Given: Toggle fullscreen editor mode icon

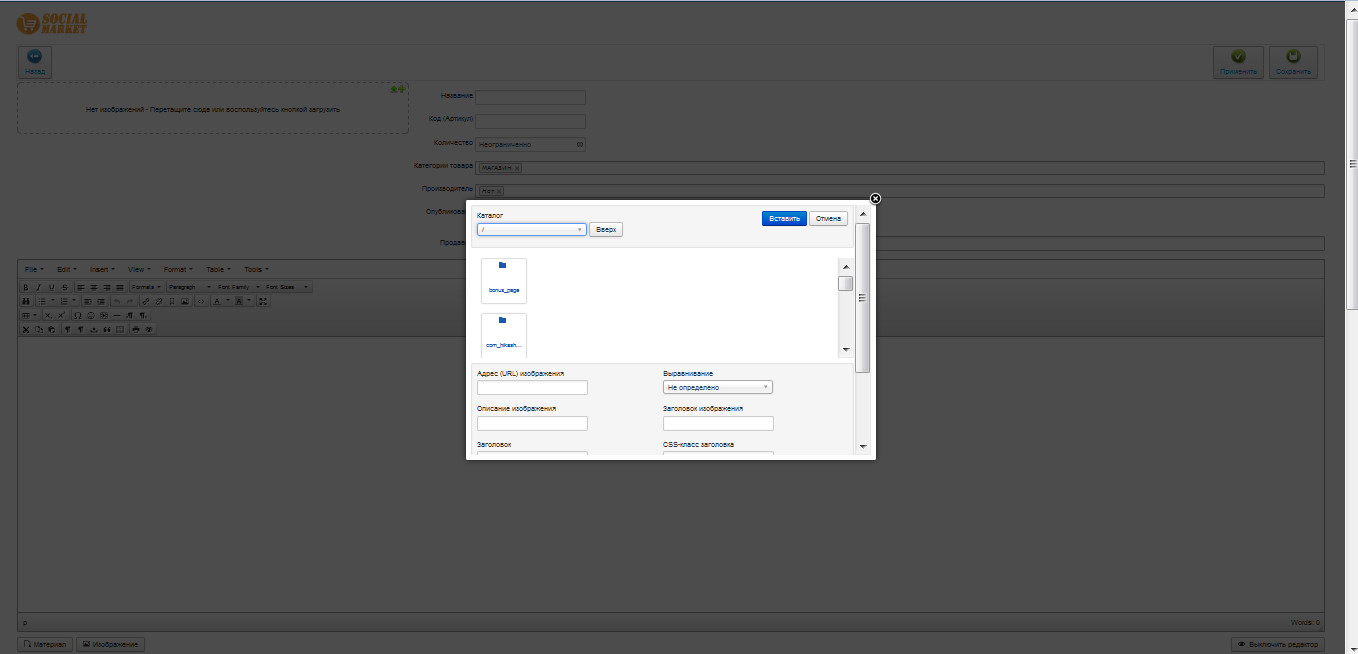Looking at the screenshot, I should coord(263,301).
